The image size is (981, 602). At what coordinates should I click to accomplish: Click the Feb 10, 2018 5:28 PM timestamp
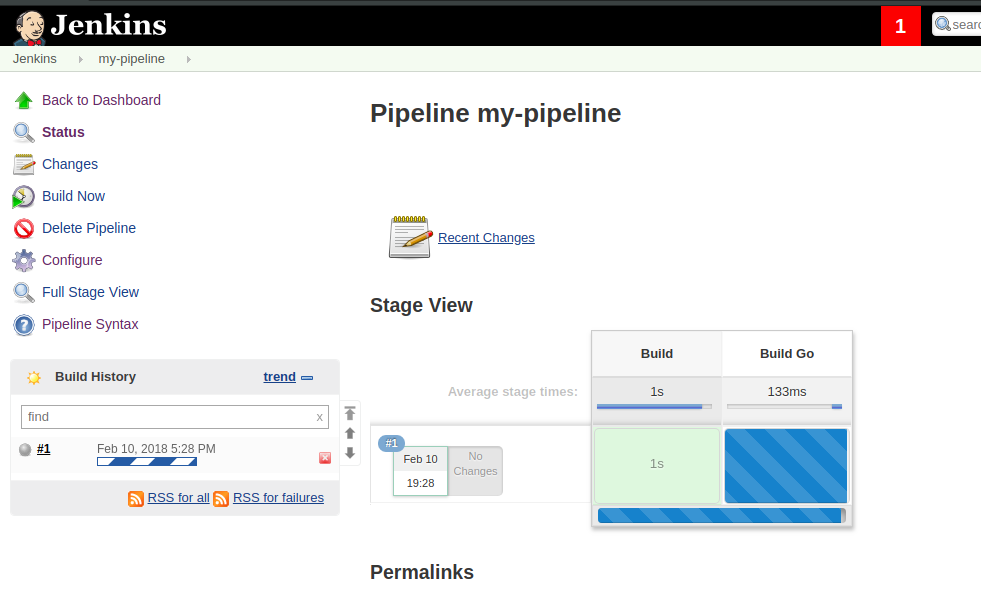click(156, 449)
